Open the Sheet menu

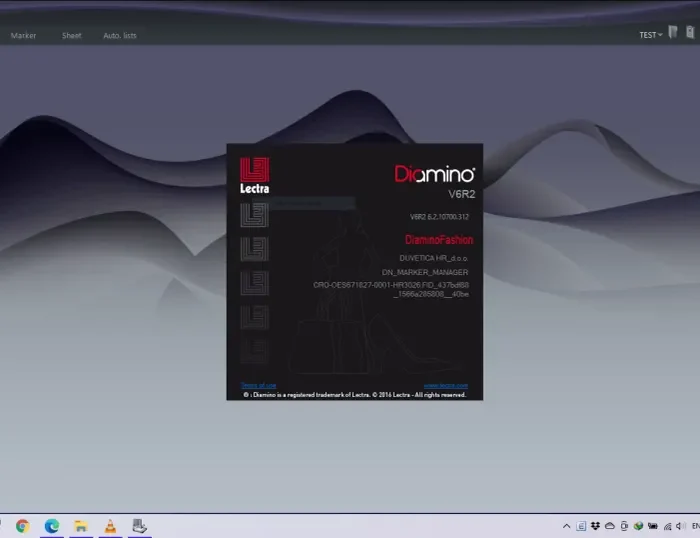tap(71, 35)
